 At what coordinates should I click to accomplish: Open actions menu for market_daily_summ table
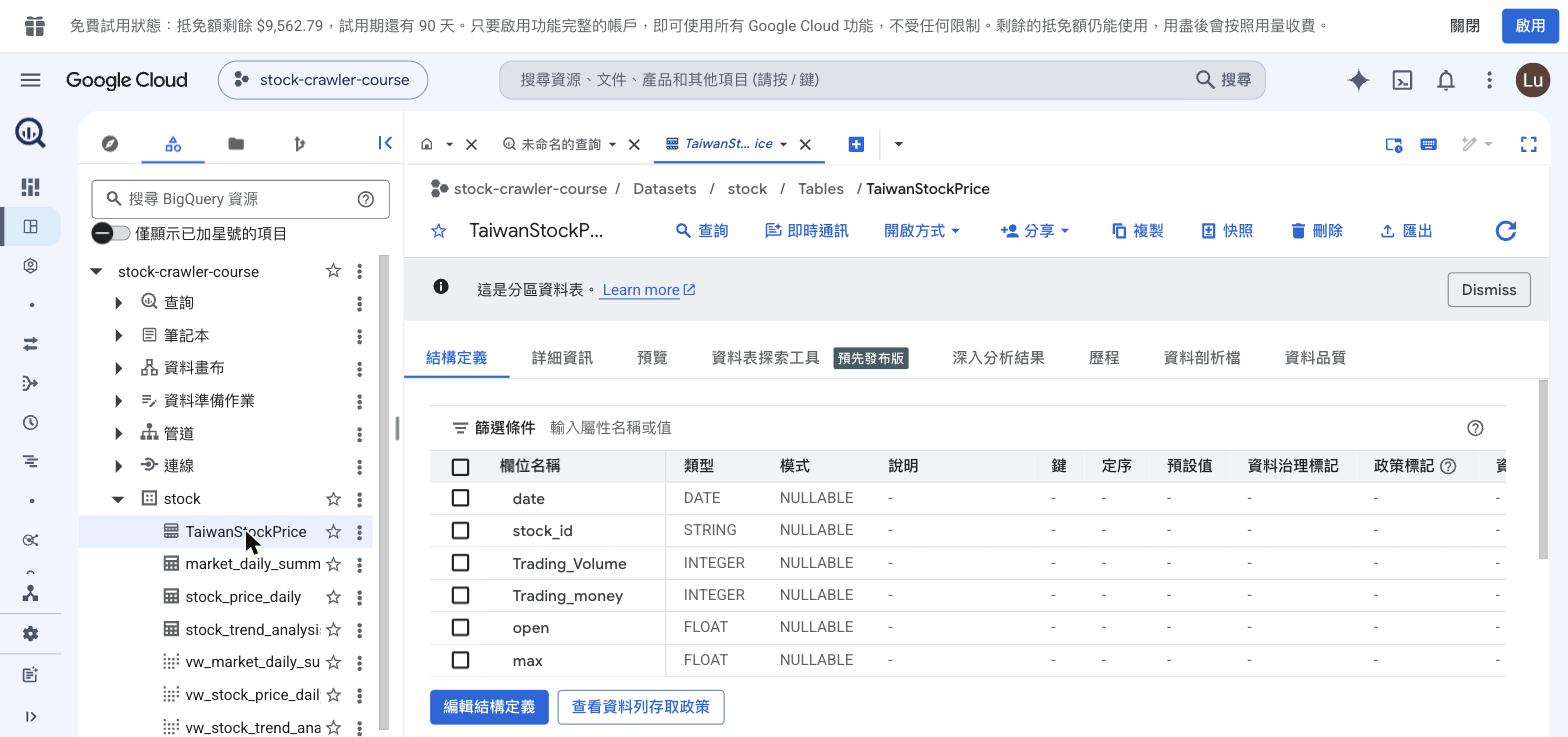click(359, 564)
